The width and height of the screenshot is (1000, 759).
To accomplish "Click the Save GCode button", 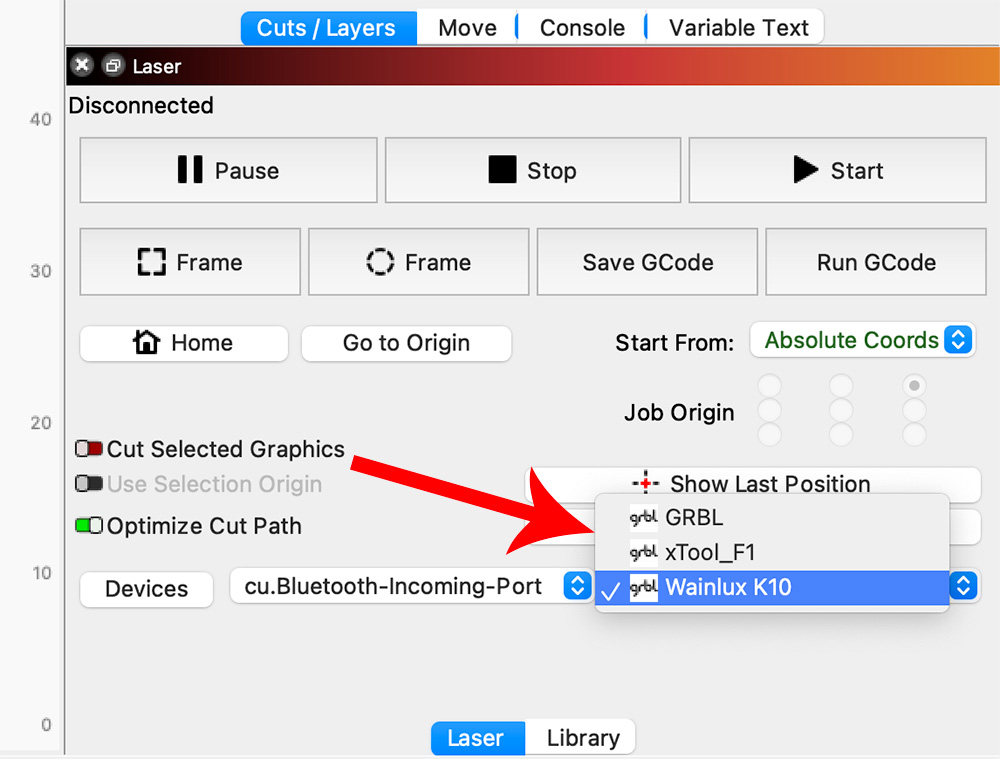I will pyautogui.click(x=648, y=262).
